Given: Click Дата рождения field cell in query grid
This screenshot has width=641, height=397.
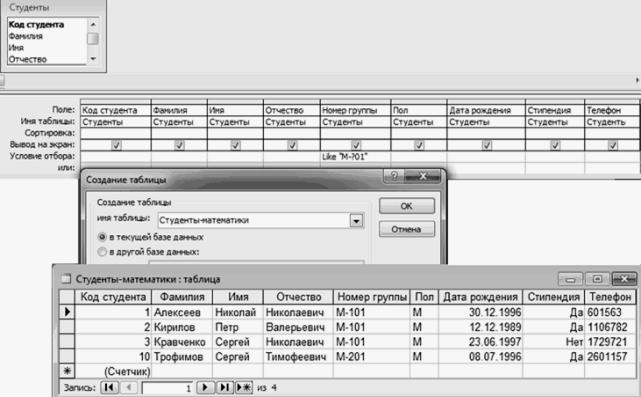Looking at the screenshot, I should pyautogui.click(x=486, y=110).
